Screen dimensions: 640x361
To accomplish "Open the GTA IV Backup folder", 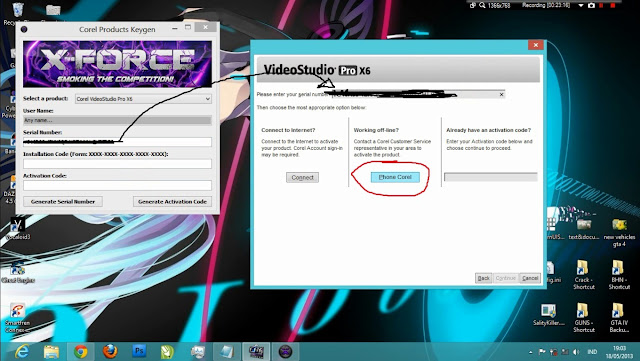I will 618,317.
